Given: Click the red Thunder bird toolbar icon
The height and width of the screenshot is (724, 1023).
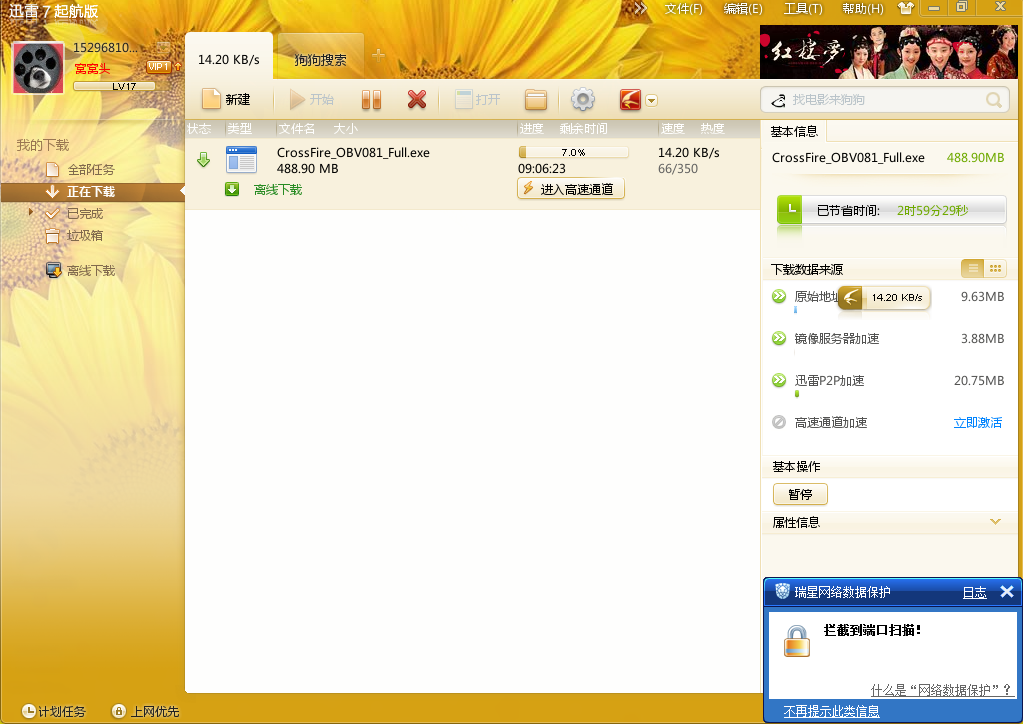Looking at the screenshot, I should [x=630, y=99].
